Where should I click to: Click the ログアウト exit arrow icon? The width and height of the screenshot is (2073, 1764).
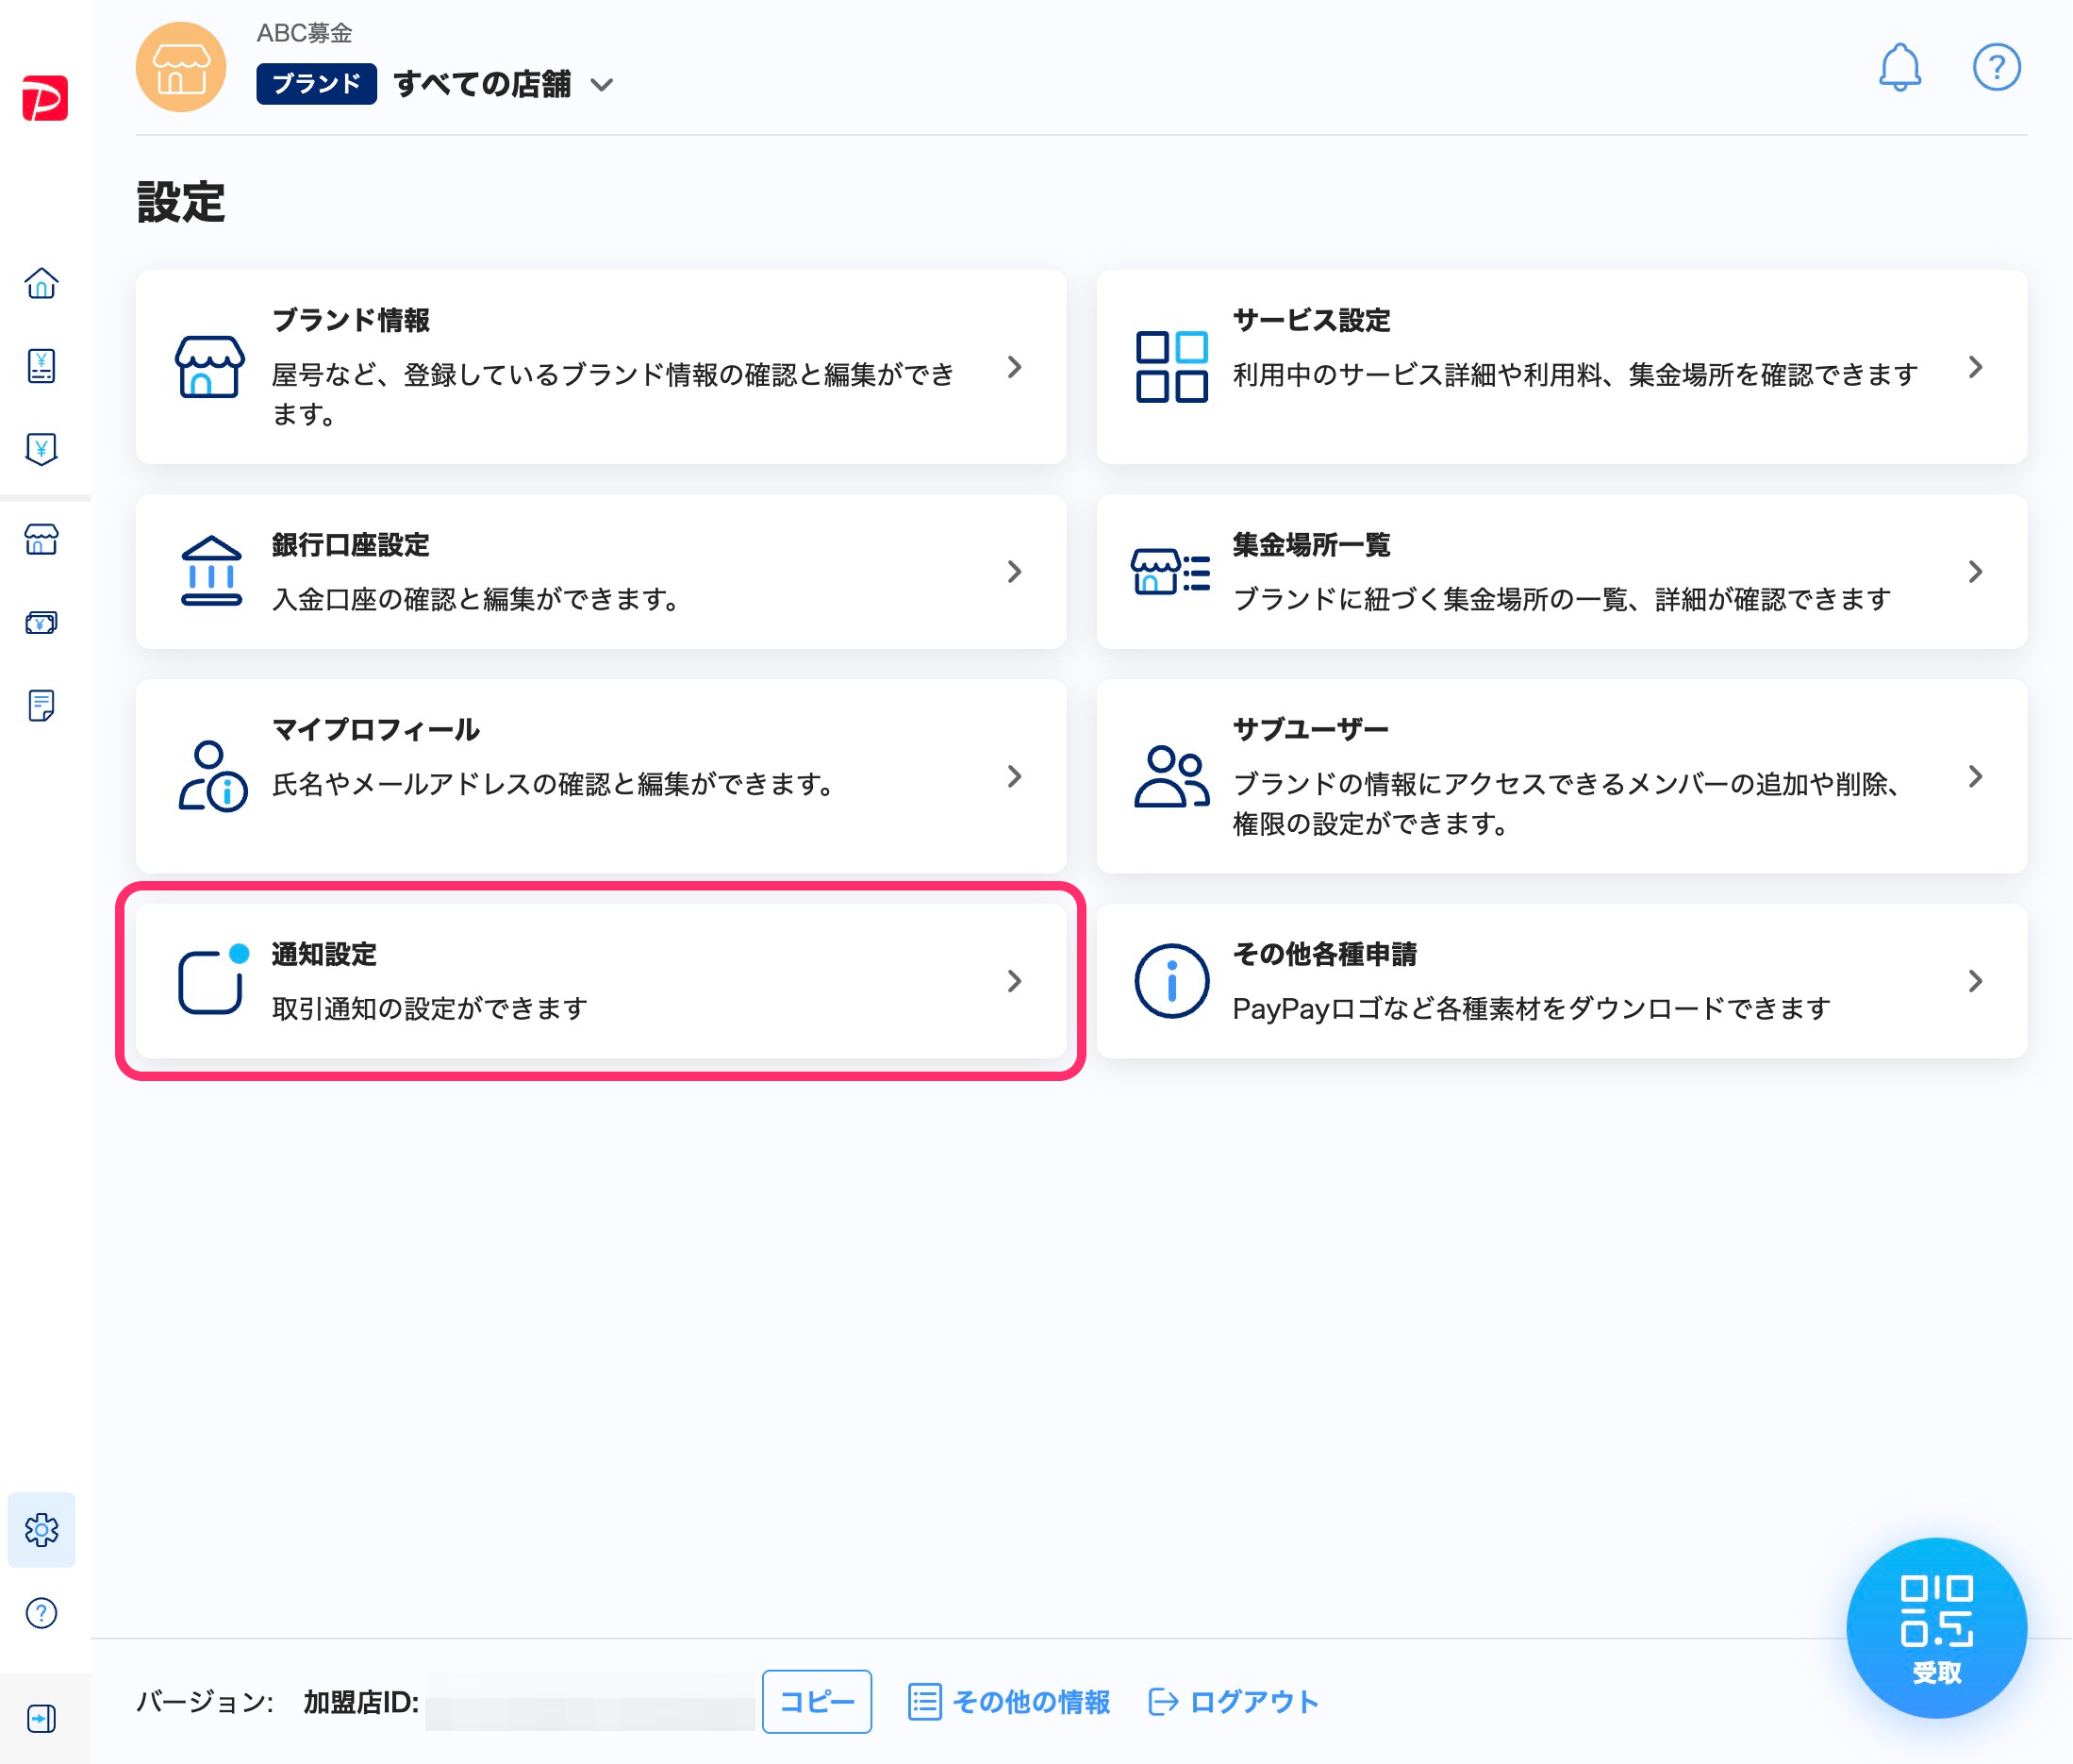tap(1163, 1701)
